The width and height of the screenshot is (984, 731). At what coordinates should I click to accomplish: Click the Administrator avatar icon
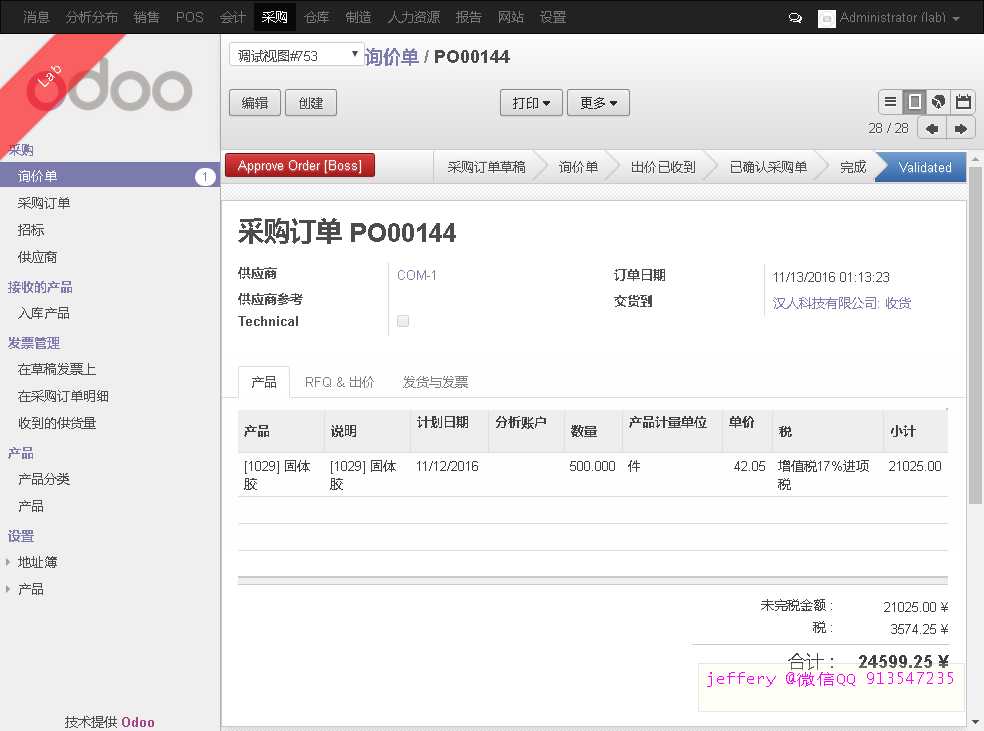point(826,19)
